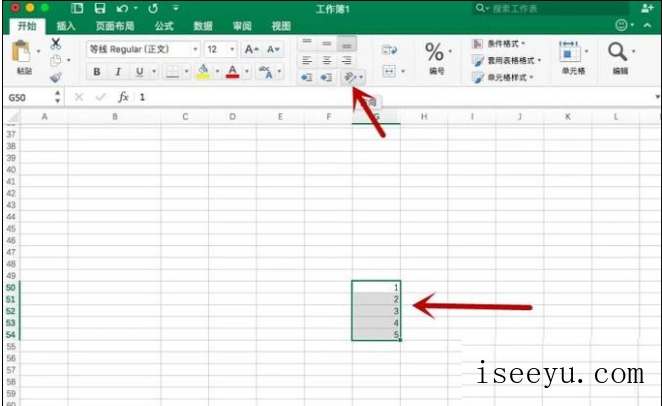
Task: Toggle bold formatting
Action: (97, 72)
